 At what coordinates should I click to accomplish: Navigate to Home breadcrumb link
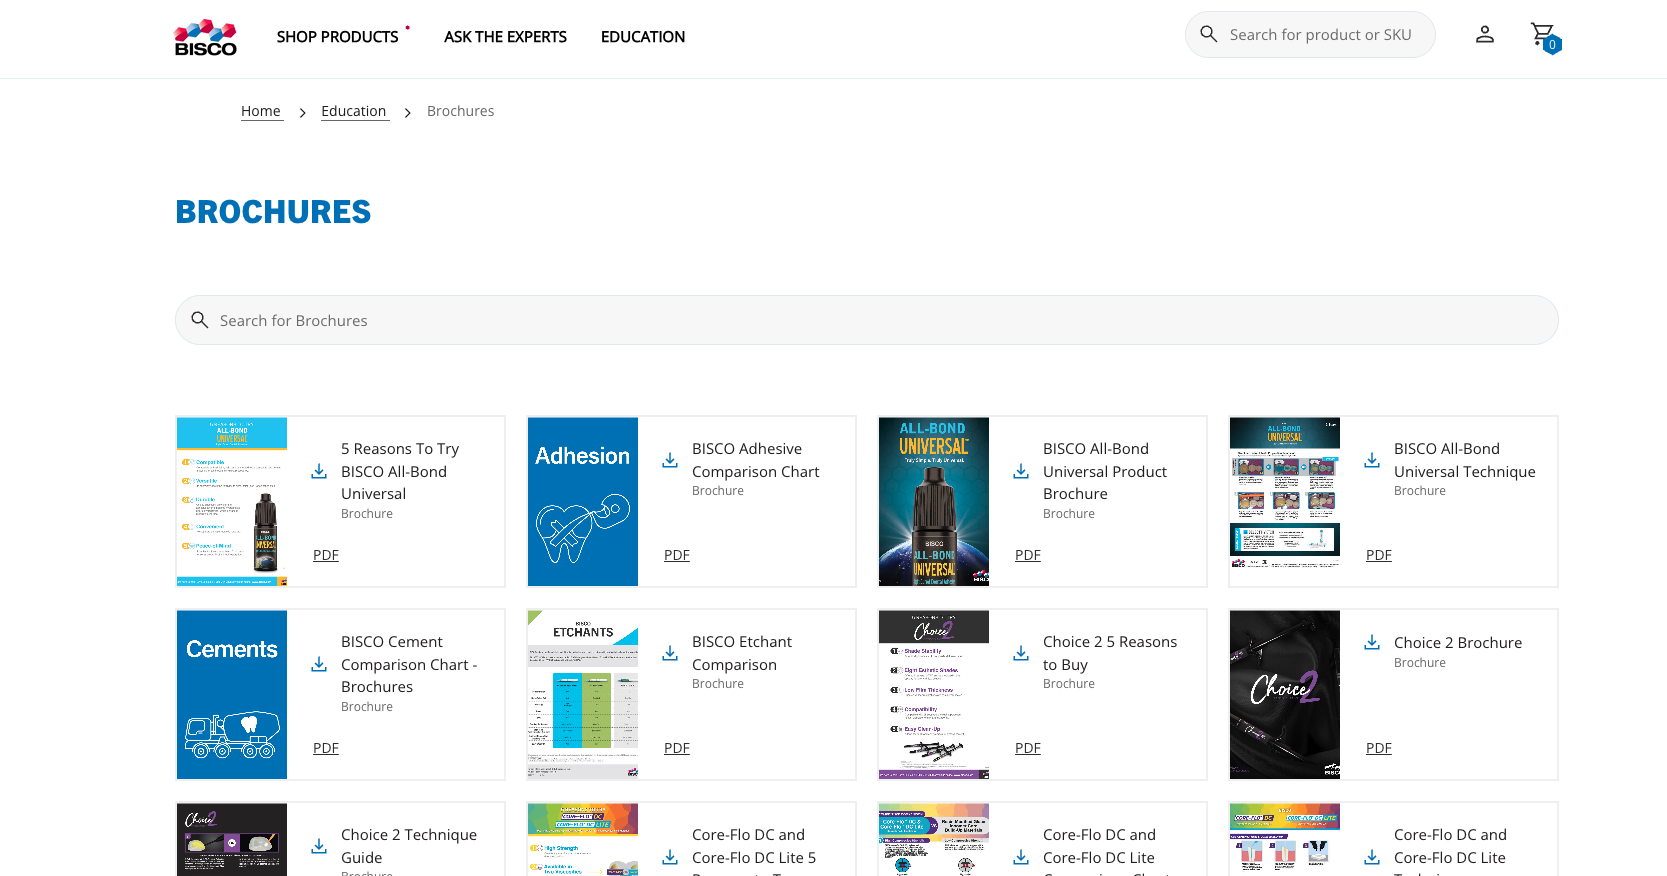(x=261, y=111)
